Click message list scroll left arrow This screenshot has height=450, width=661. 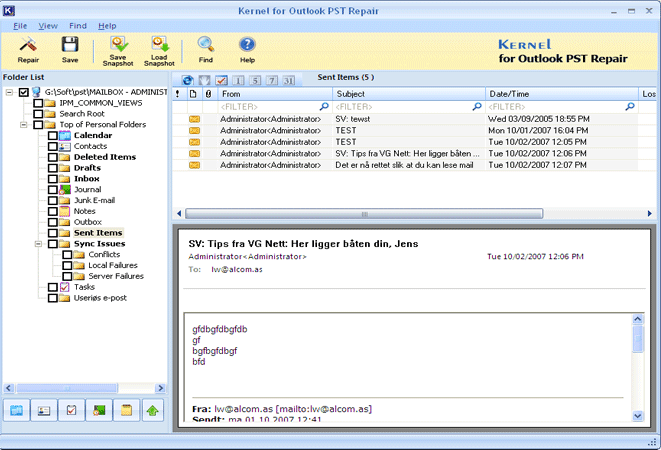pos(179,213)
